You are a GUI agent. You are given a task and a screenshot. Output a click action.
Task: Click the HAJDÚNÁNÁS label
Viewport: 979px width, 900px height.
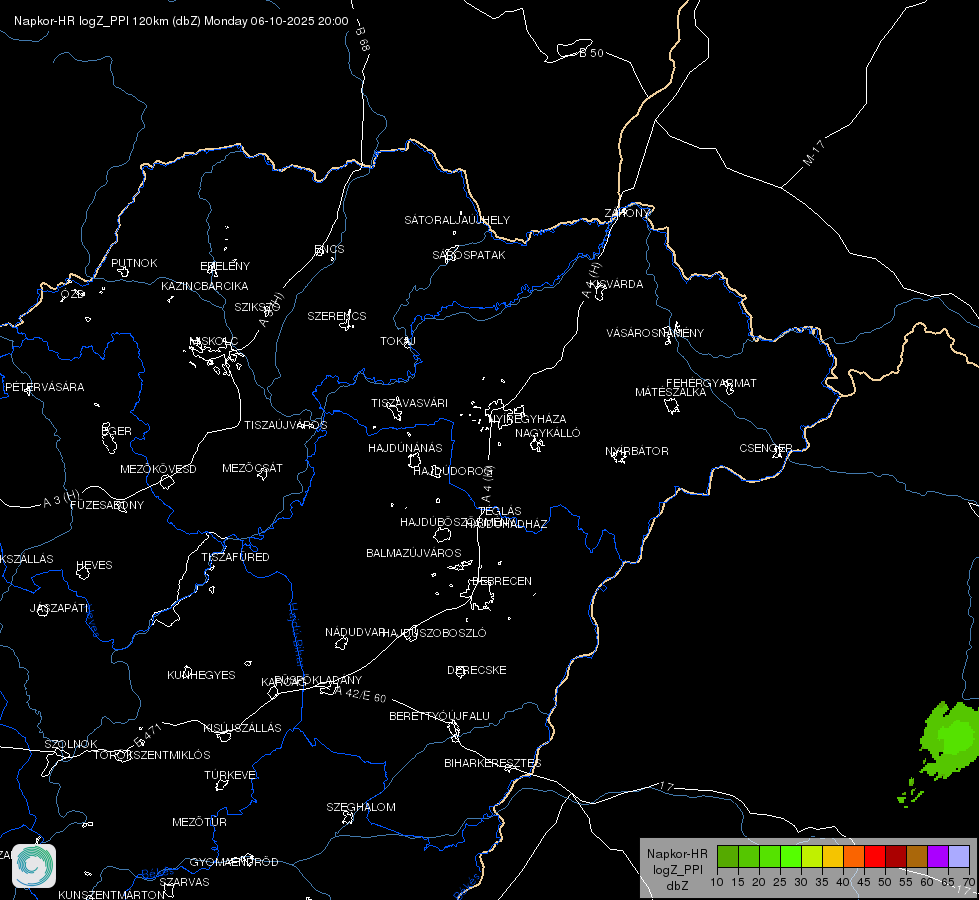point(405,448)
